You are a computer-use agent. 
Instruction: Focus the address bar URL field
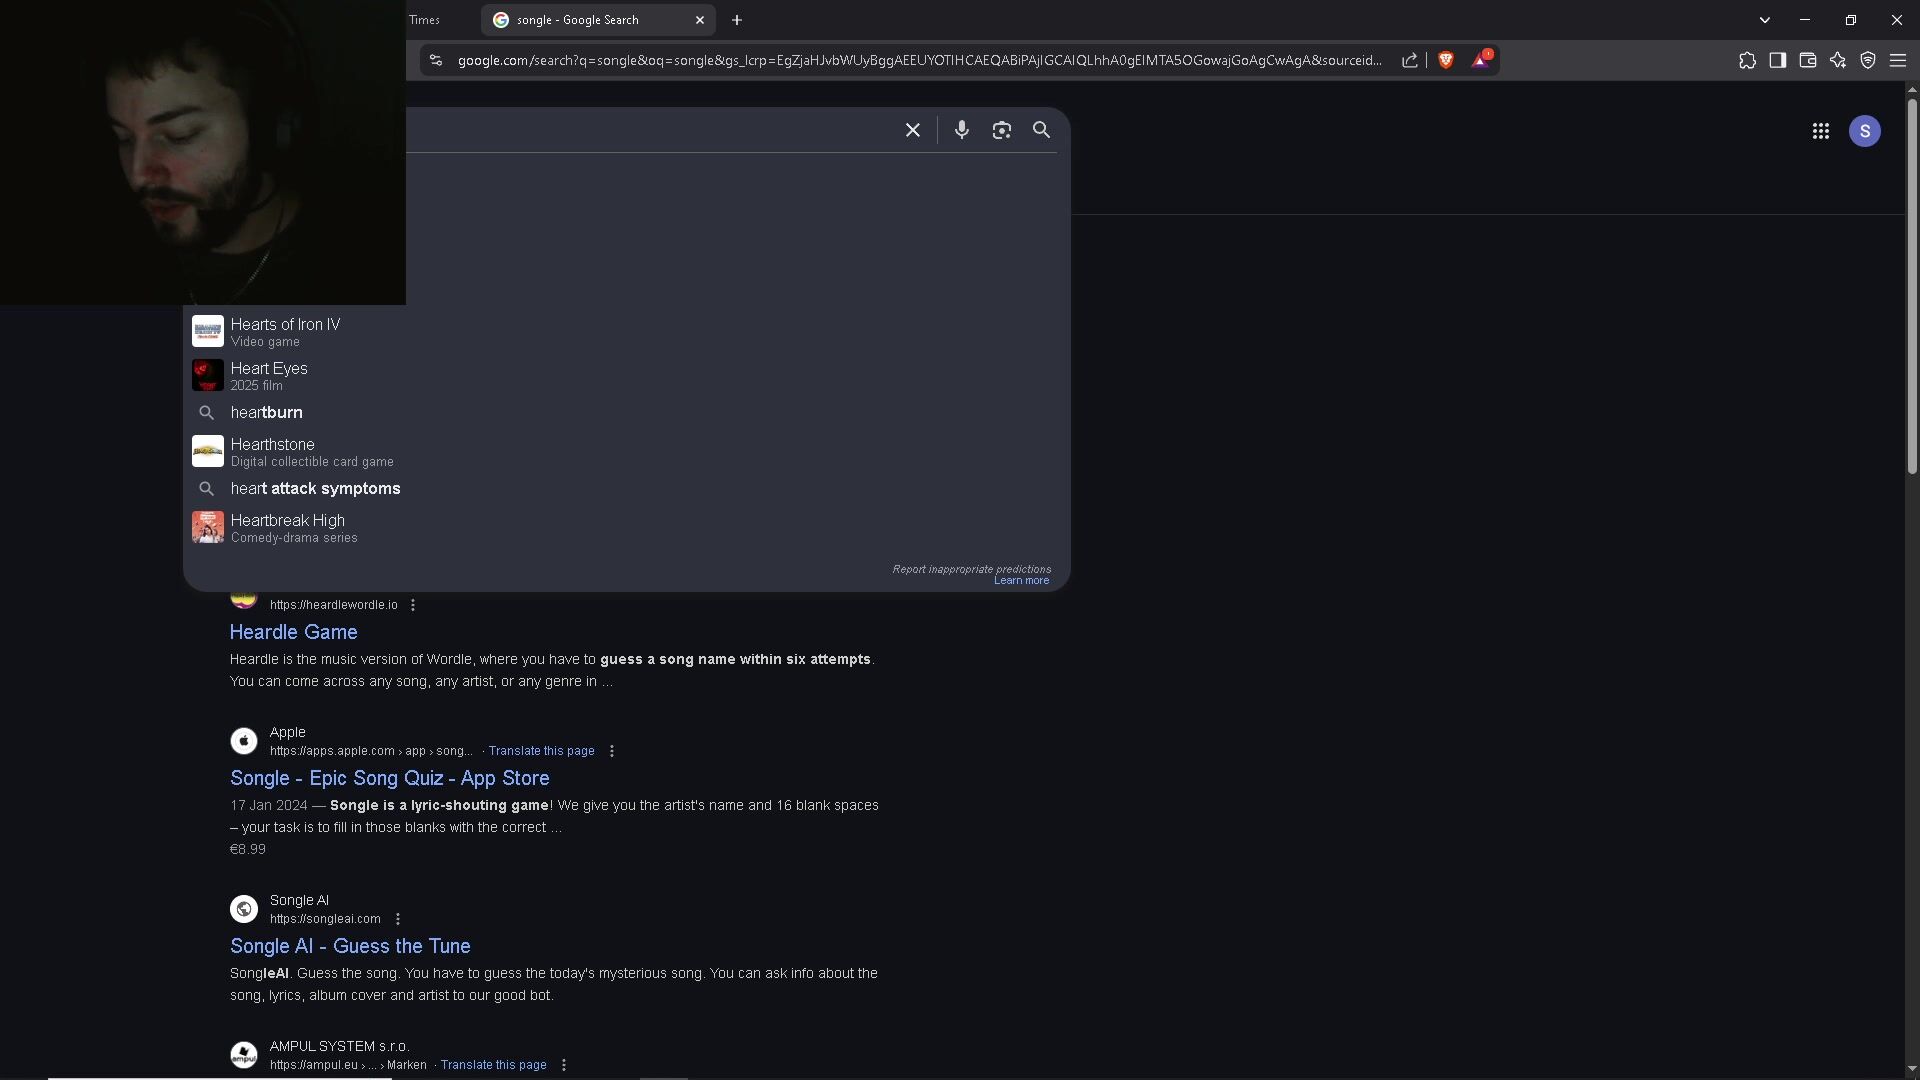tap(920, 60)
